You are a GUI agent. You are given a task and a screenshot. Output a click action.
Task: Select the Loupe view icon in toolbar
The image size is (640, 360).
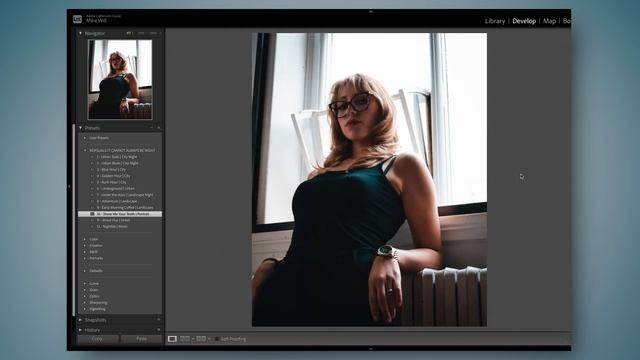(172, 339)
